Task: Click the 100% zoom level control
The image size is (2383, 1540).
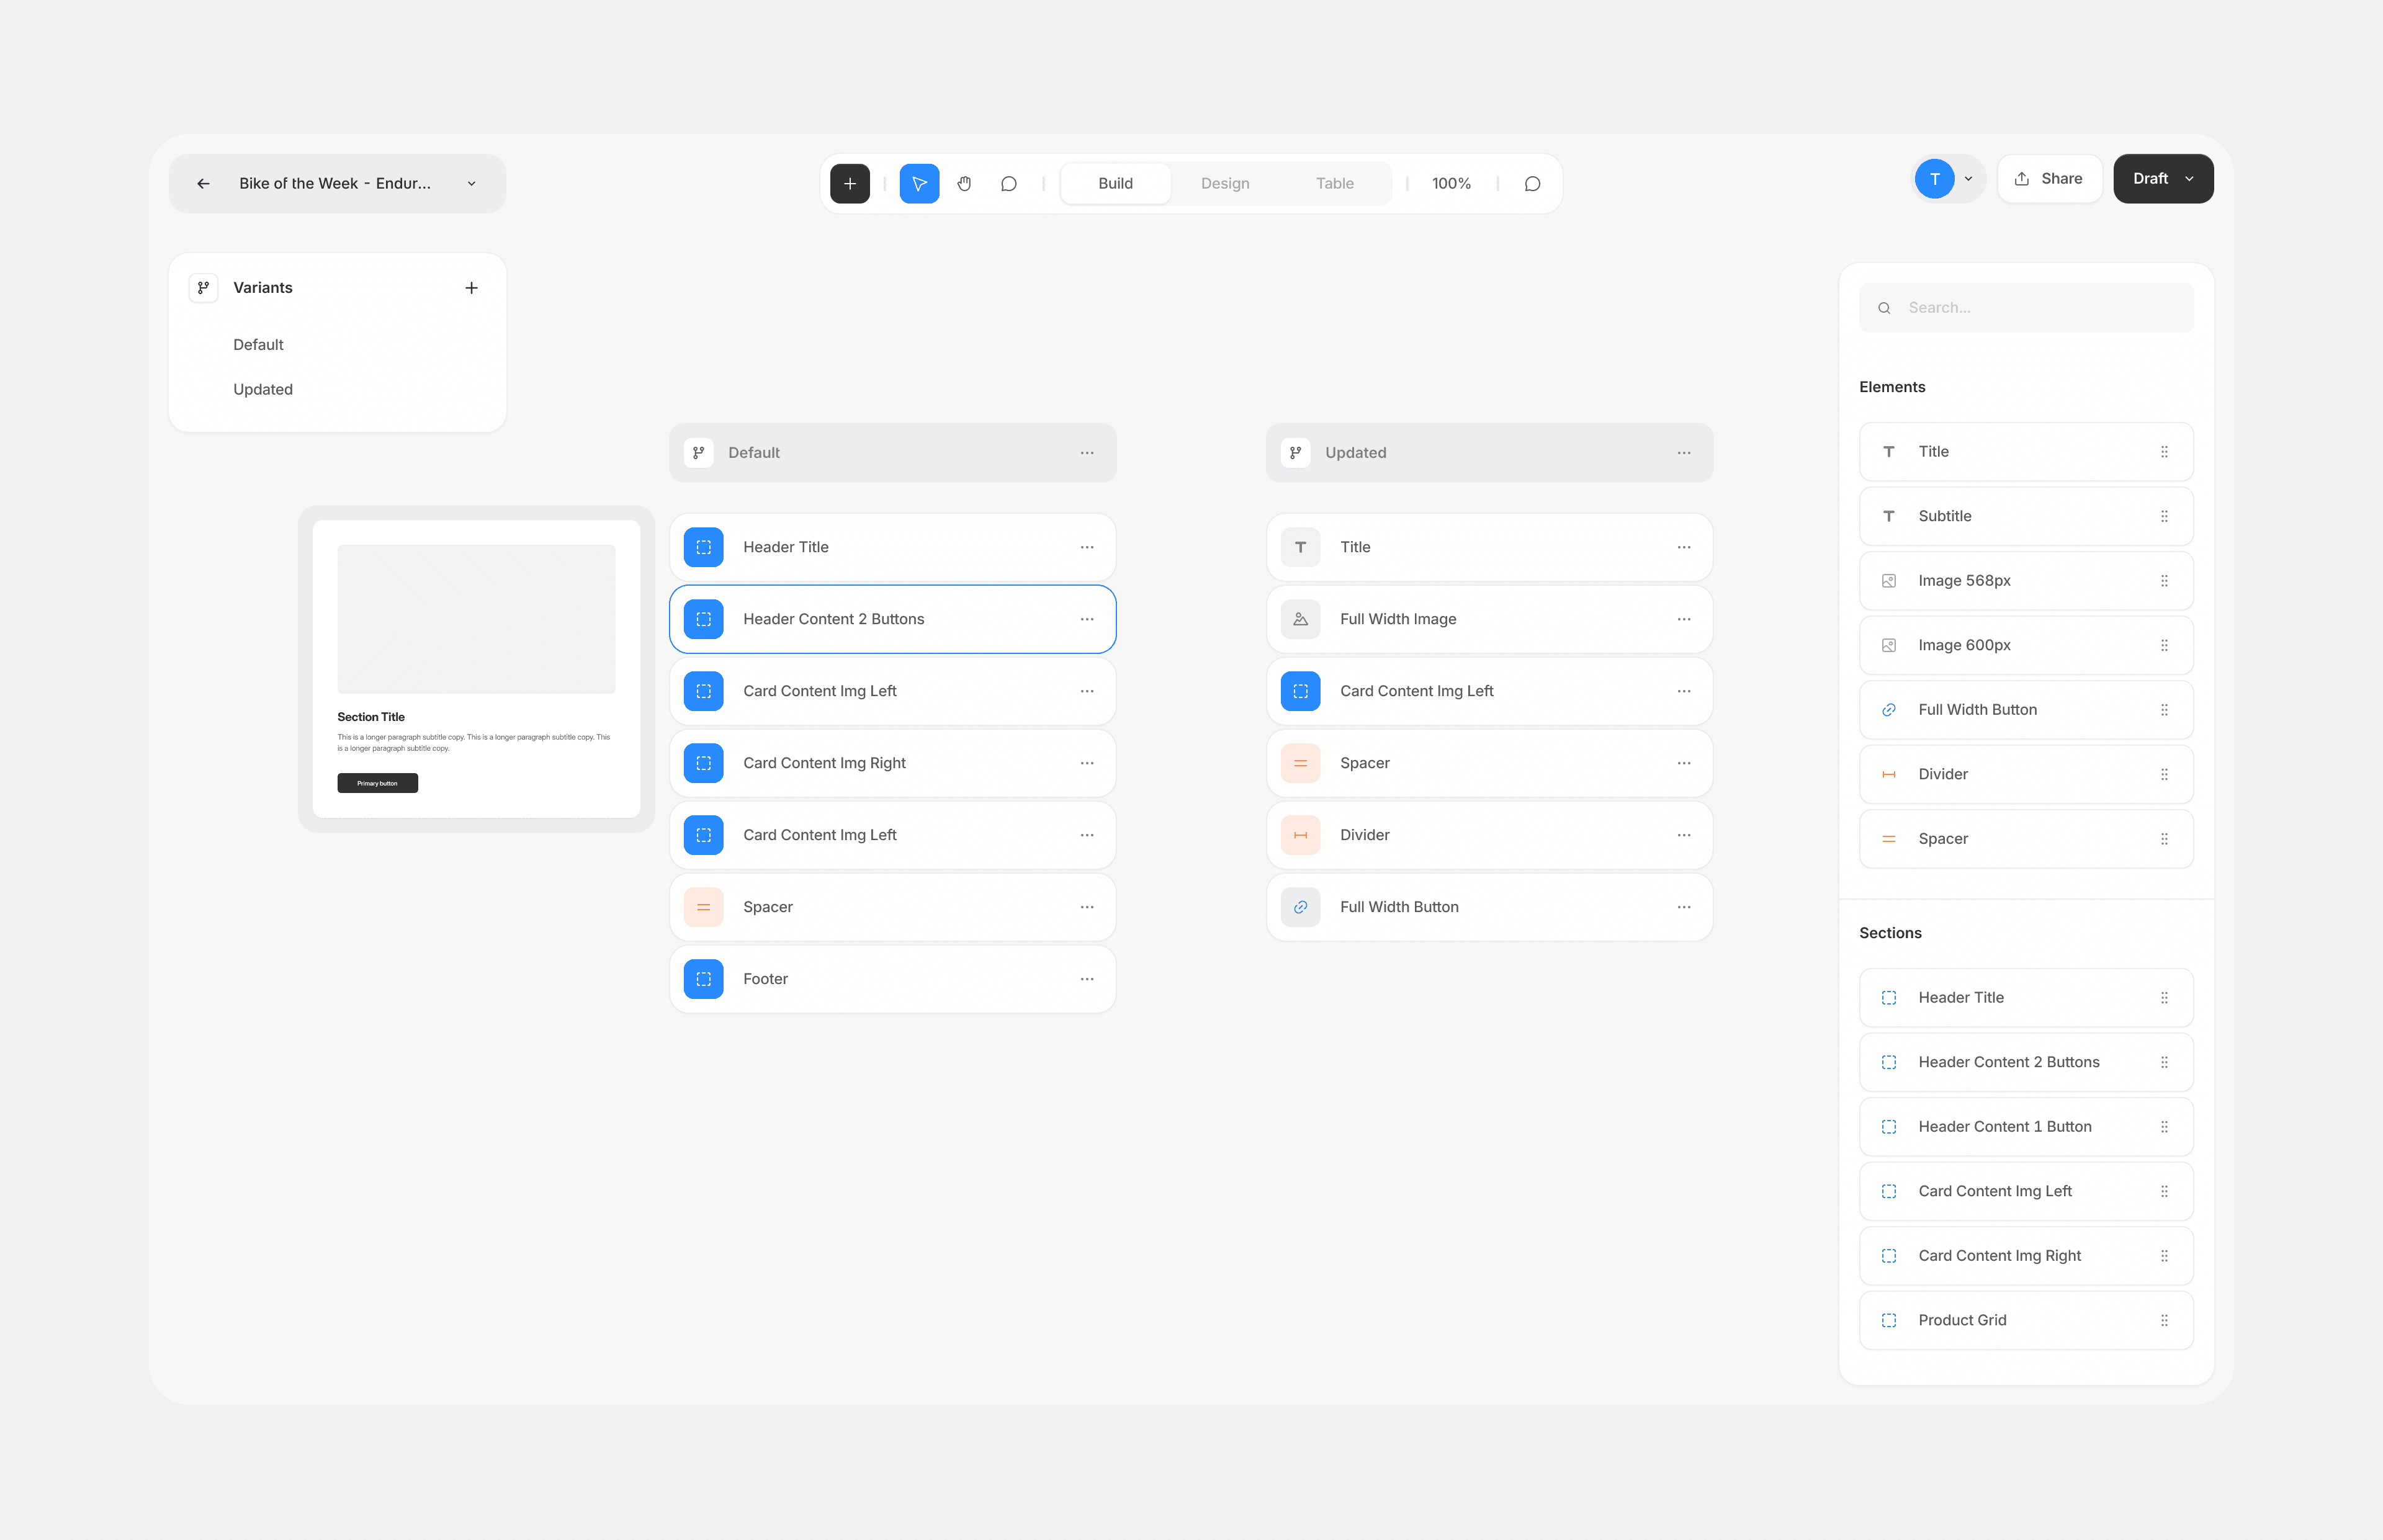Action: pos(1451,183)
